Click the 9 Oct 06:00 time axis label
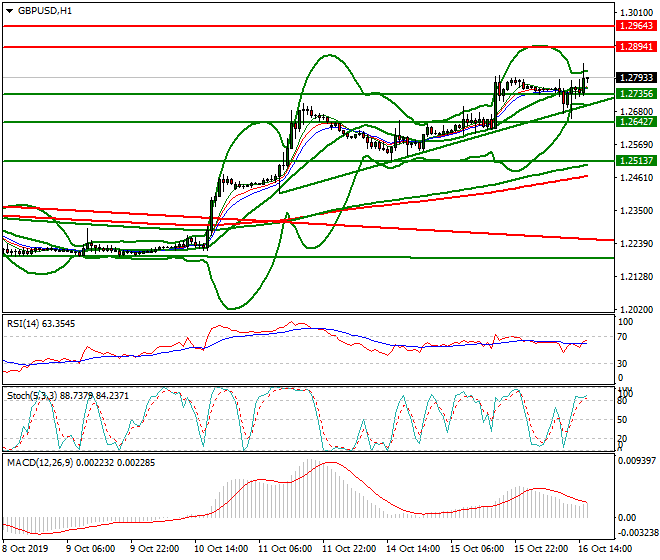Screen dimensions: 660x560 tap(90, 549)
